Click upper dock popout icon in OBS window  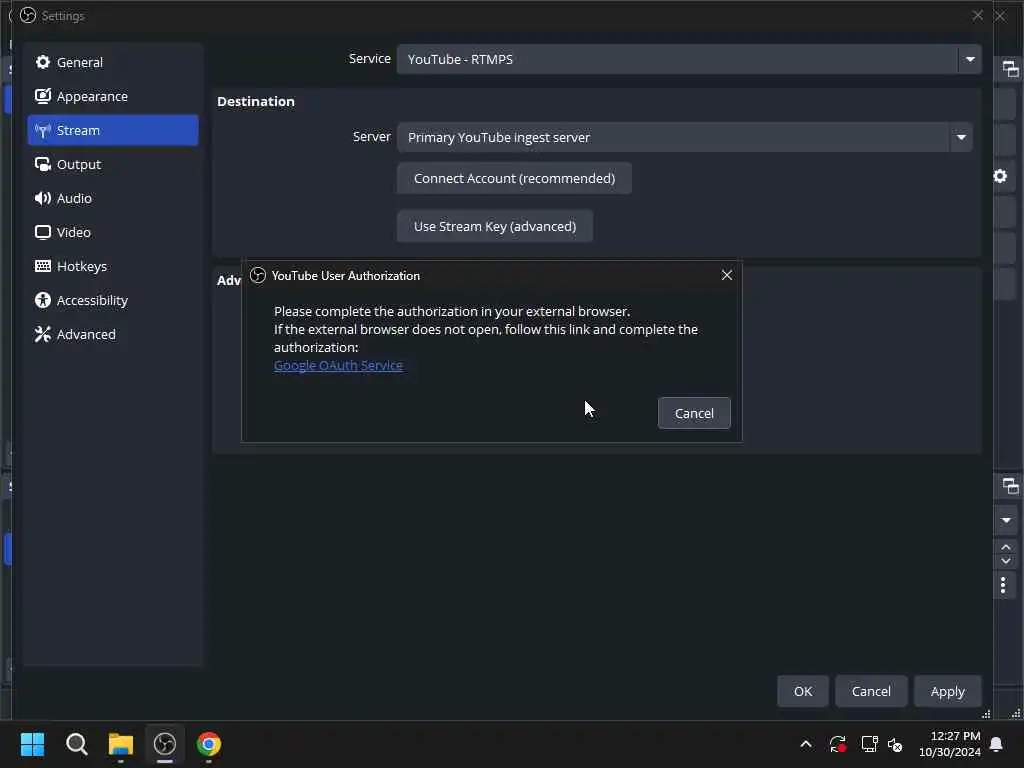coord(1010,69)
